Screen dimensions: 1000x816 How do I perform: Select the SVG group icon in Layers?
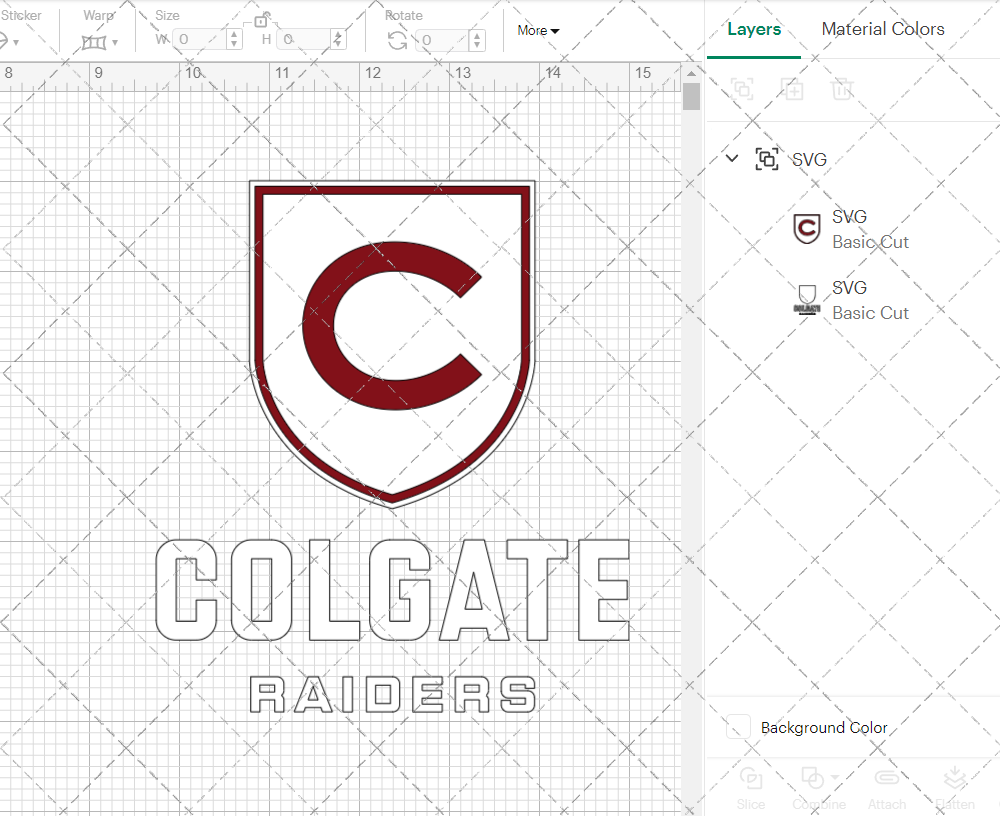pos(767,159)
